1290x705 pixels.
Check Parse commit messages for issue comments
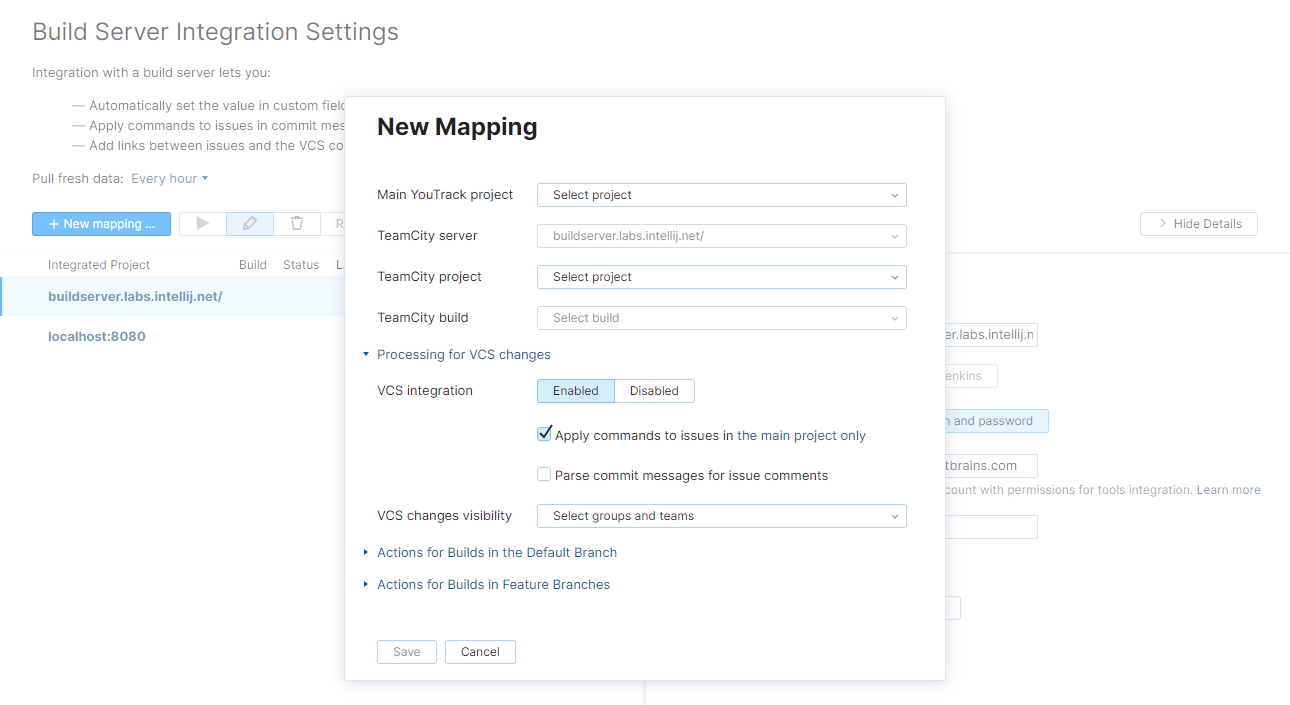point(544,475)
